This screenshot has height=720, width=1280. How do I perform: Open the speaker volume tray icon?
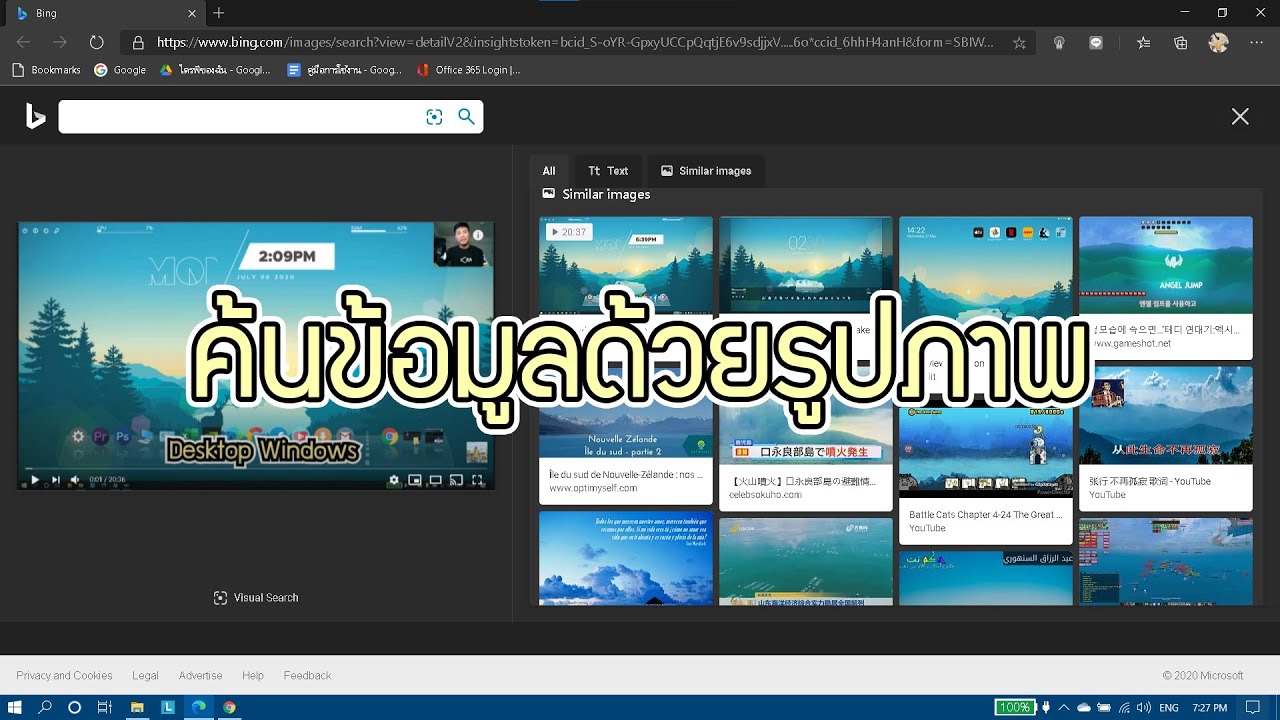click(1144, 707)
